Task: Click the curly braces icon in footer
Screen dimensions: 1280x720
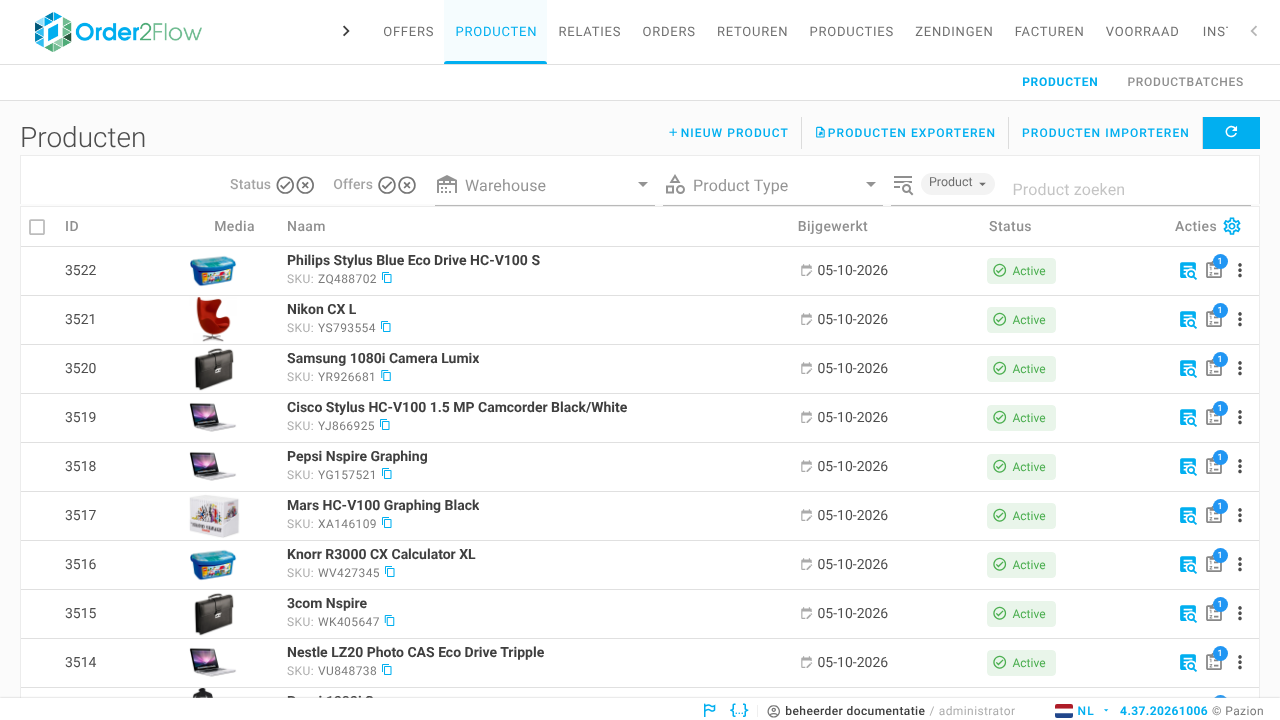Action: pyautogui.click(x=739, y=710)
